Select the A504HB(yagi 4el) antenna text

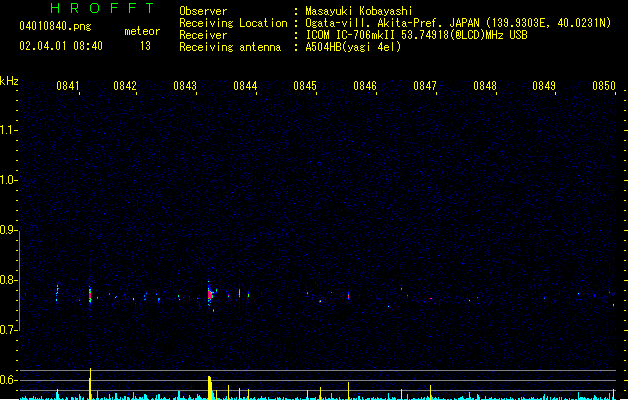point(353,47)
